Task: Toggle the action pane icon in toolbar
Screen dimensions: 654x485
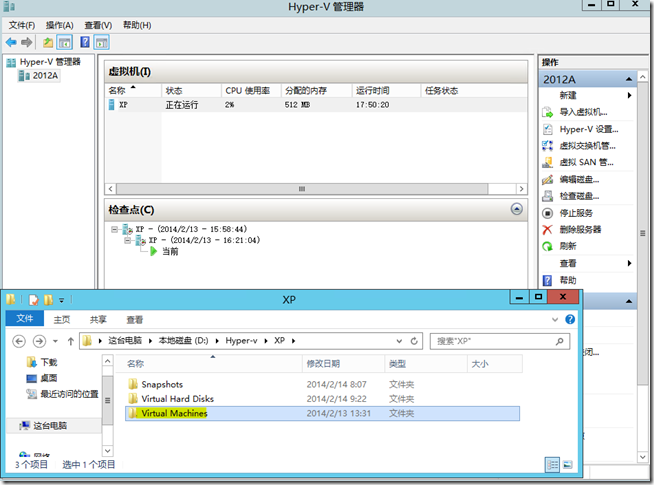Action: pos(102,42)
